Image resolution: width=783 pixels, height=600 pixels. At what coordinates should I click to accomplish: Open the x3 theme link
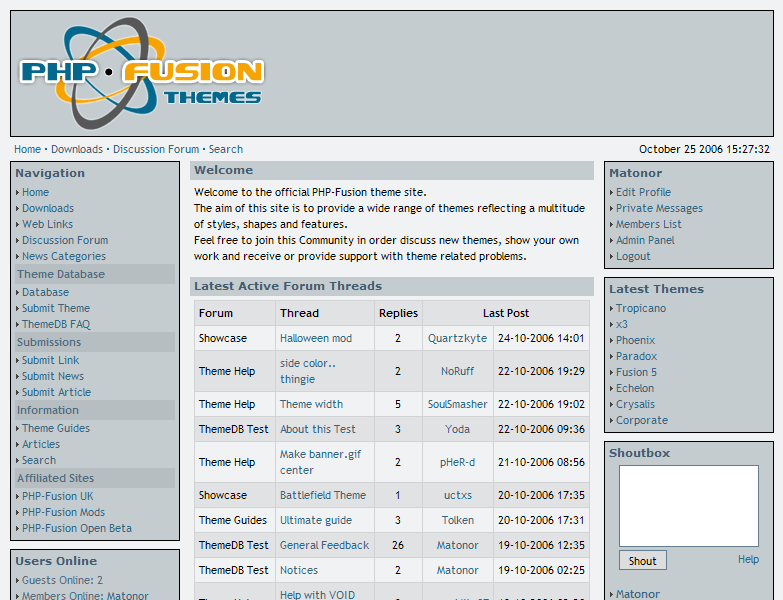[622, 324]
